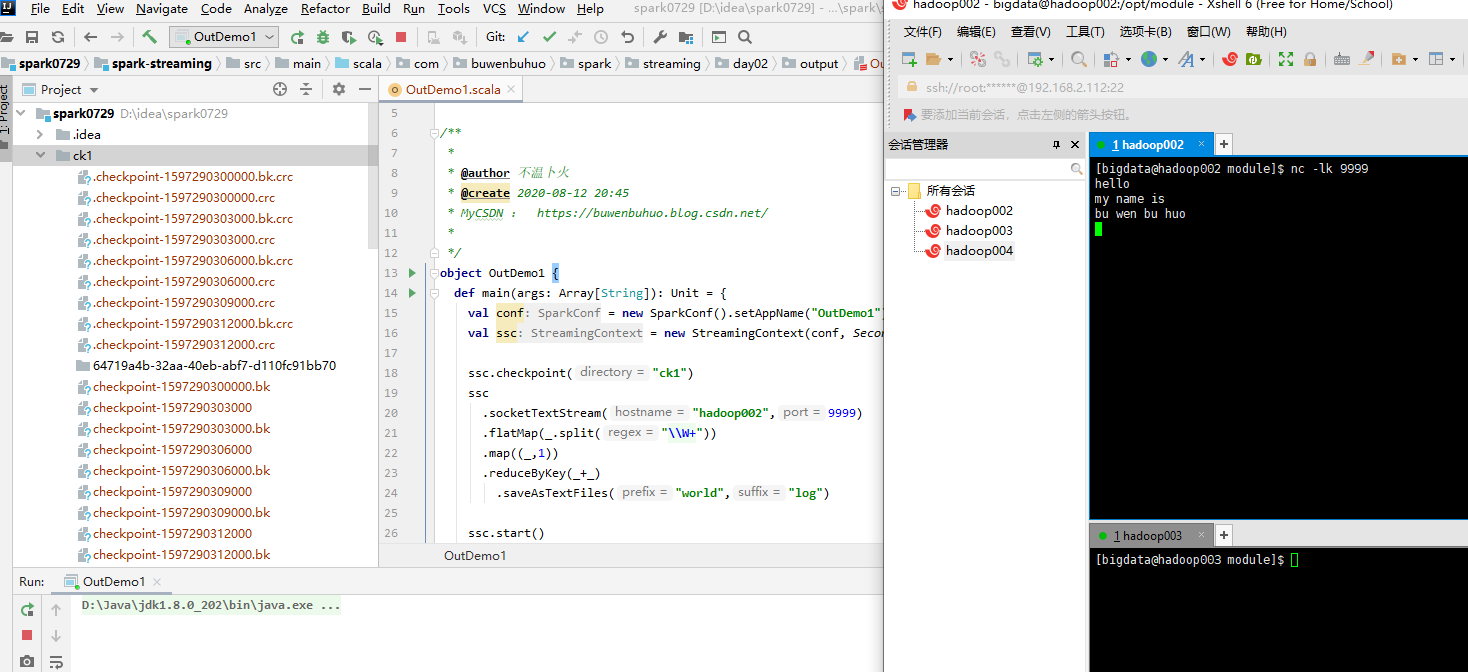This screenshot has height=672, width=1468.
Task: Collapse spark0729 project root
Action: (x=22, y=113)
